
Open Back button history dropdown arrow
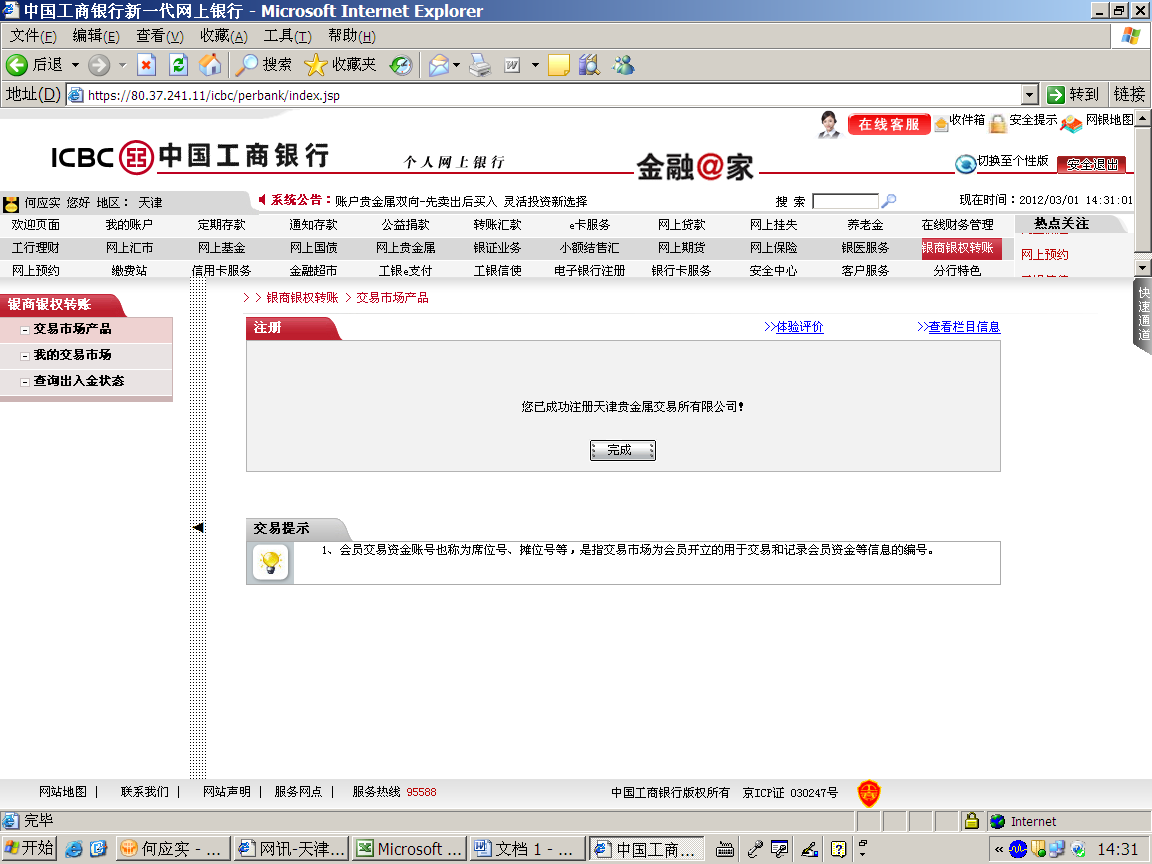pos(75,65)
